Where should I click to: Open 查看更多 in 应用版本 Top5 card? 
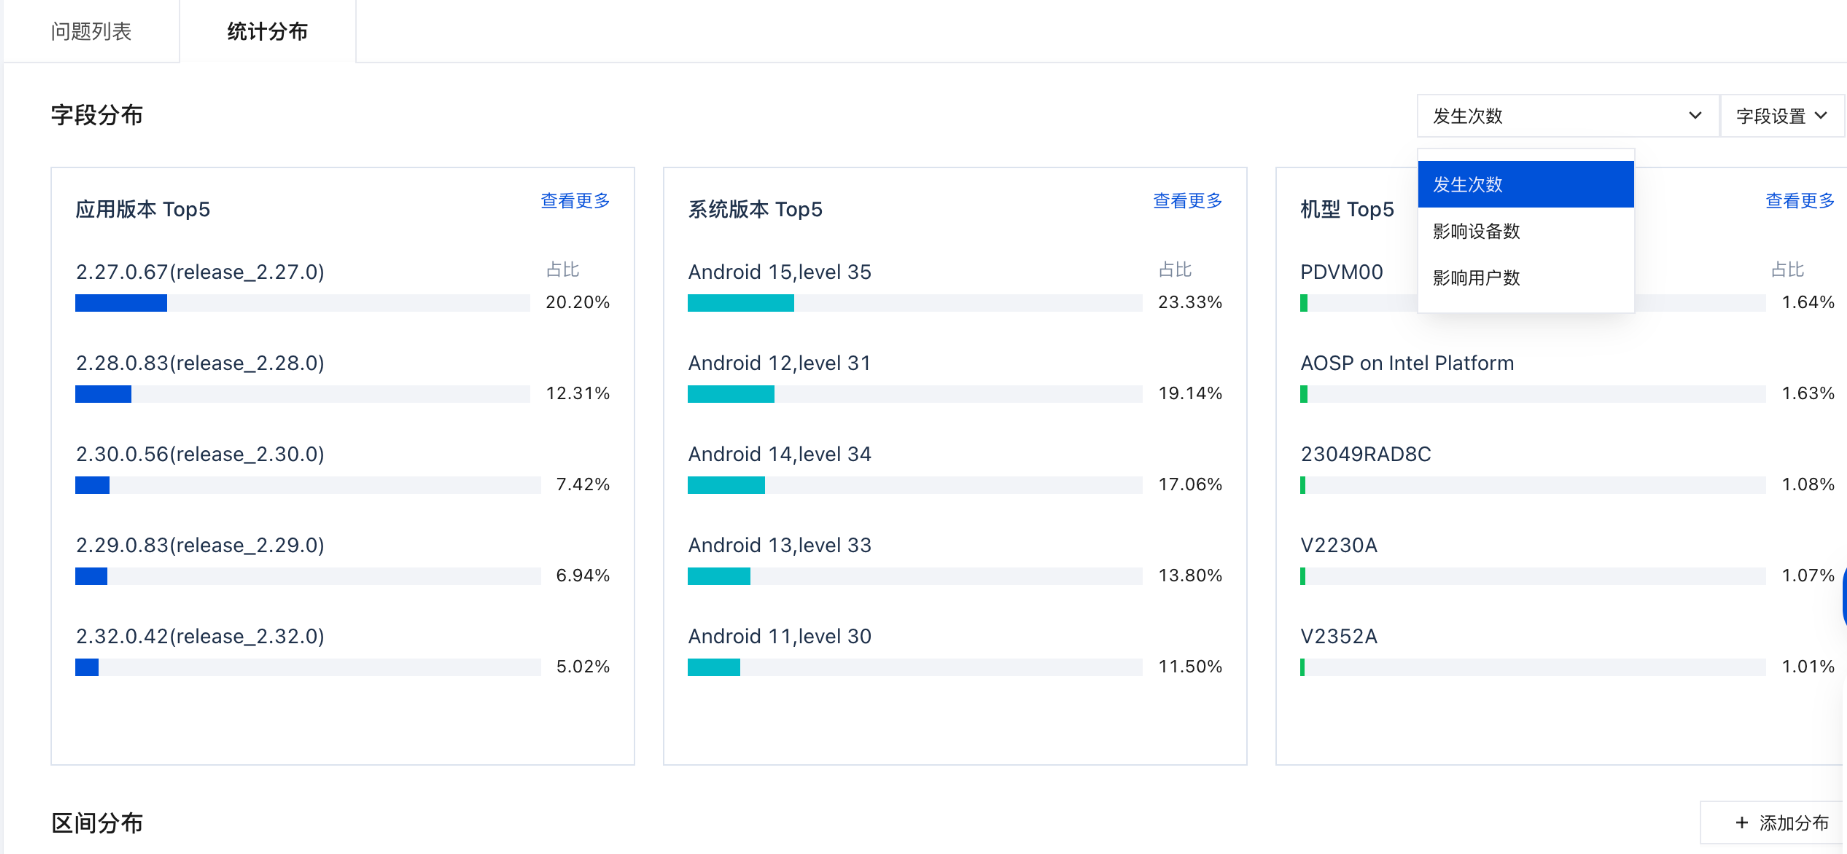(x=575, y=201)
